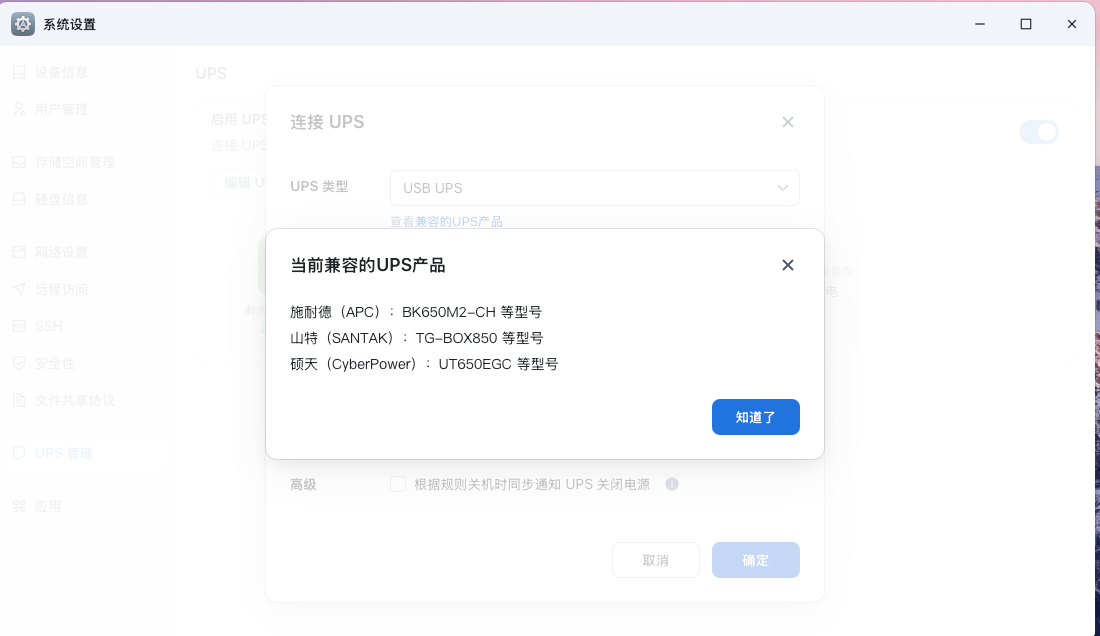The width and height of the screenshot is (1100, 636).
Task: Maximize the 系统设置 window
Action: pyautogui.click(x=1026, y=24)
